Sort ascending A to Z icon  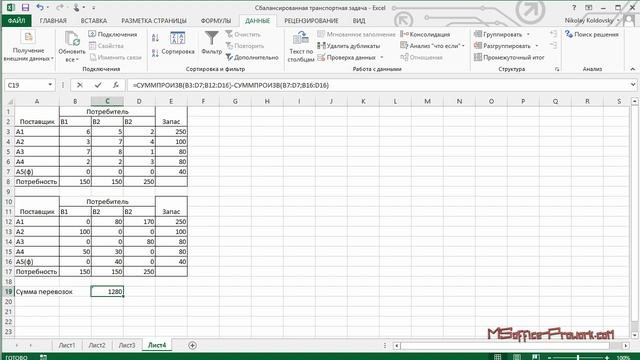pyautogui.click(x=155, y=38)
